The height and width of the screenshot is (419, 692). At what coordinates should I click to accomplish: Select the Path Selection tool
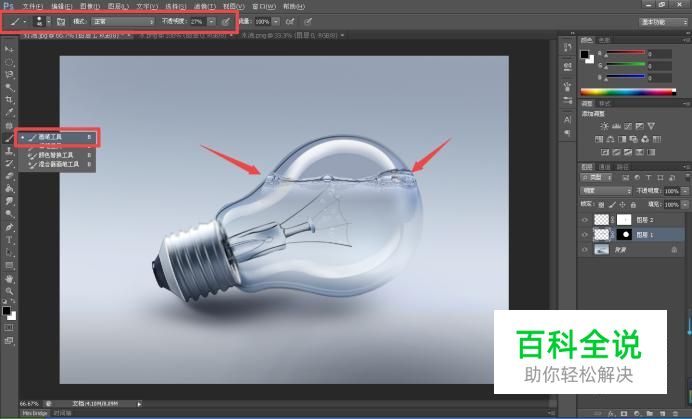[9, 253]
